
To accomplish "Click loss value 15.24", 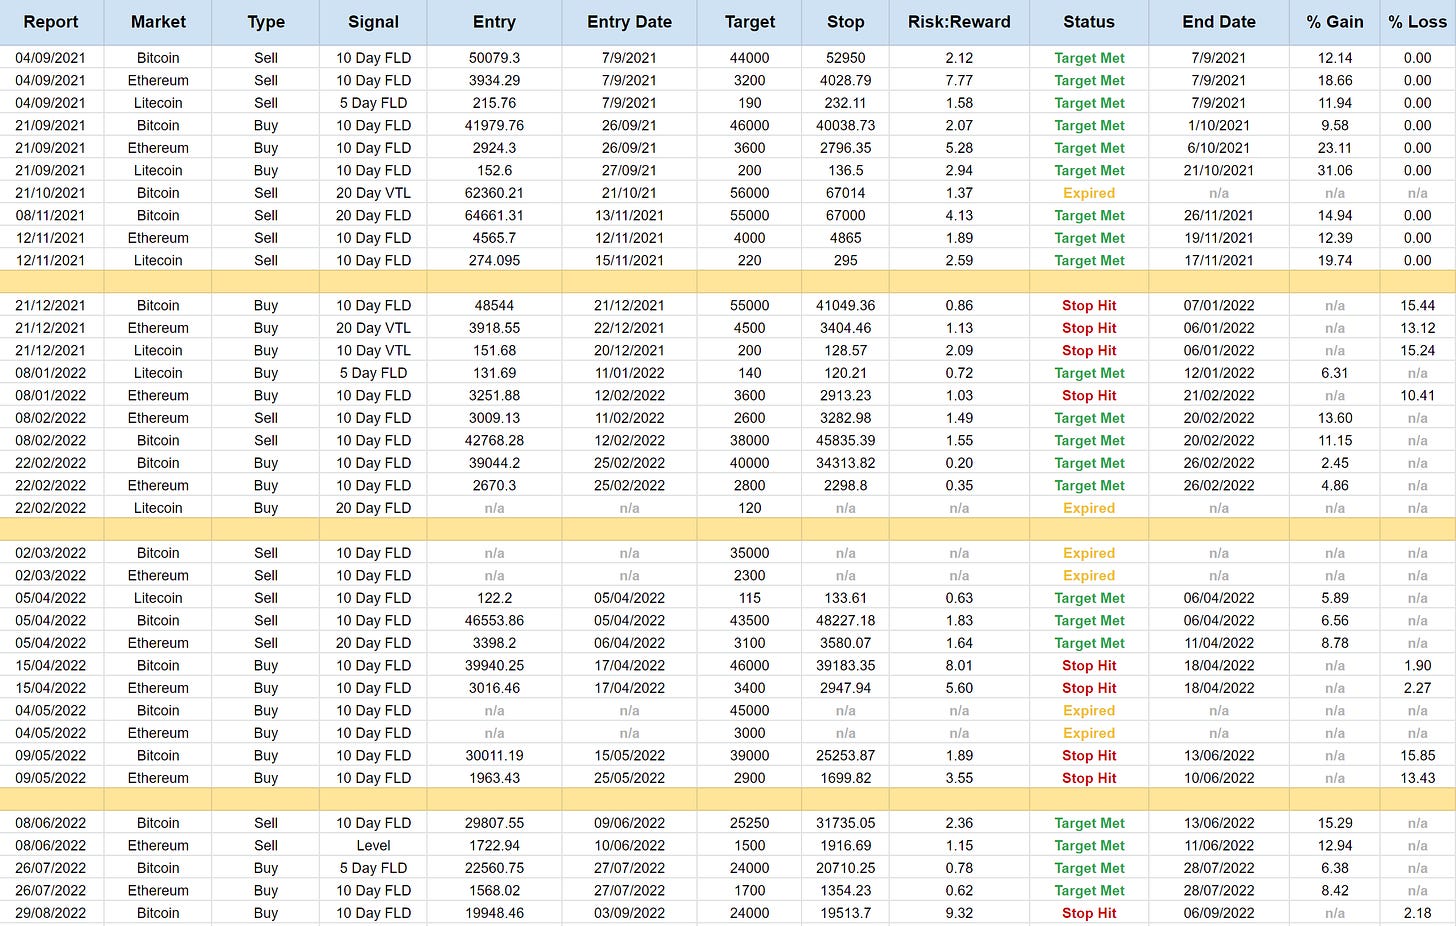I will 1418,350.
